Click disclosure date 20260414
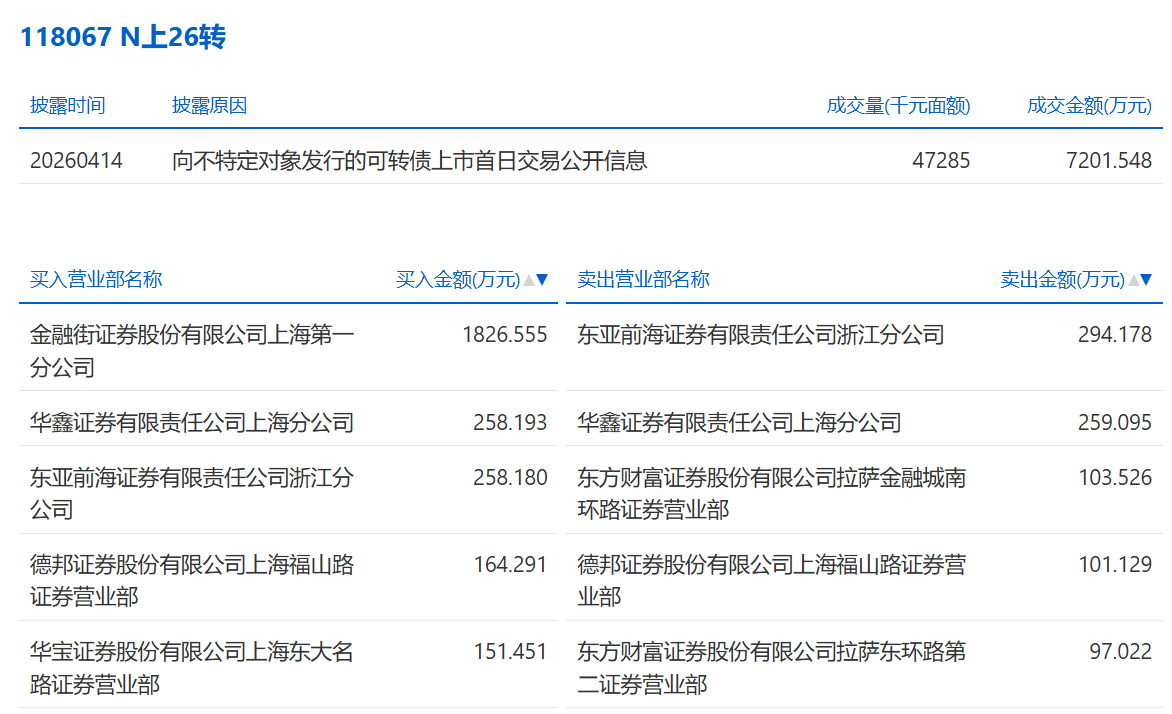 [76, 160]
